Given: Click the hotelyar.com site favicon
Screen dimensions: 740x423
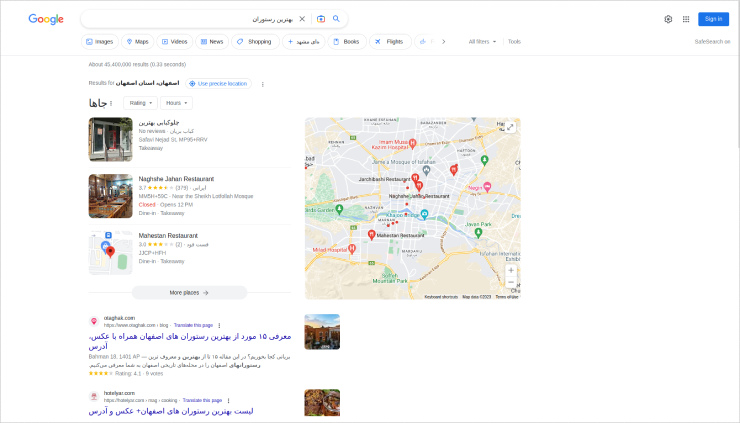Looking at the screenshot, I should point(94,397).
